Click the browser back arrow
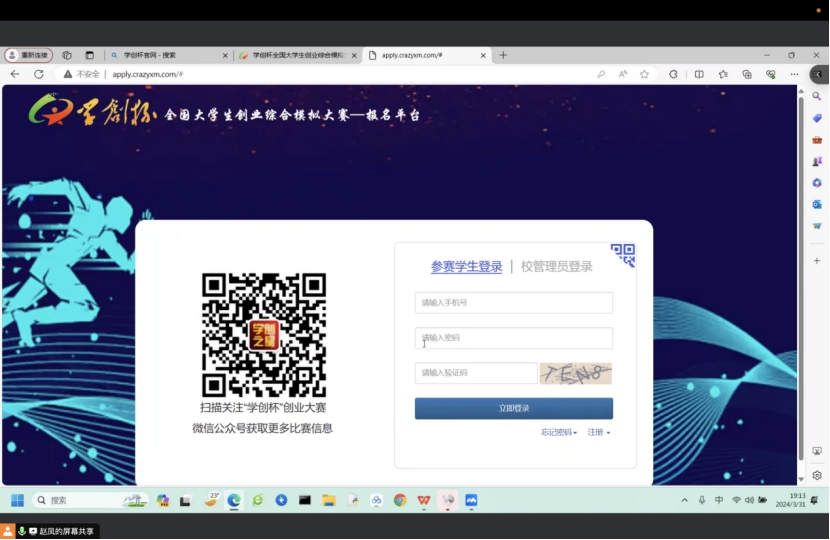830x540 pixels. [15, 74]
